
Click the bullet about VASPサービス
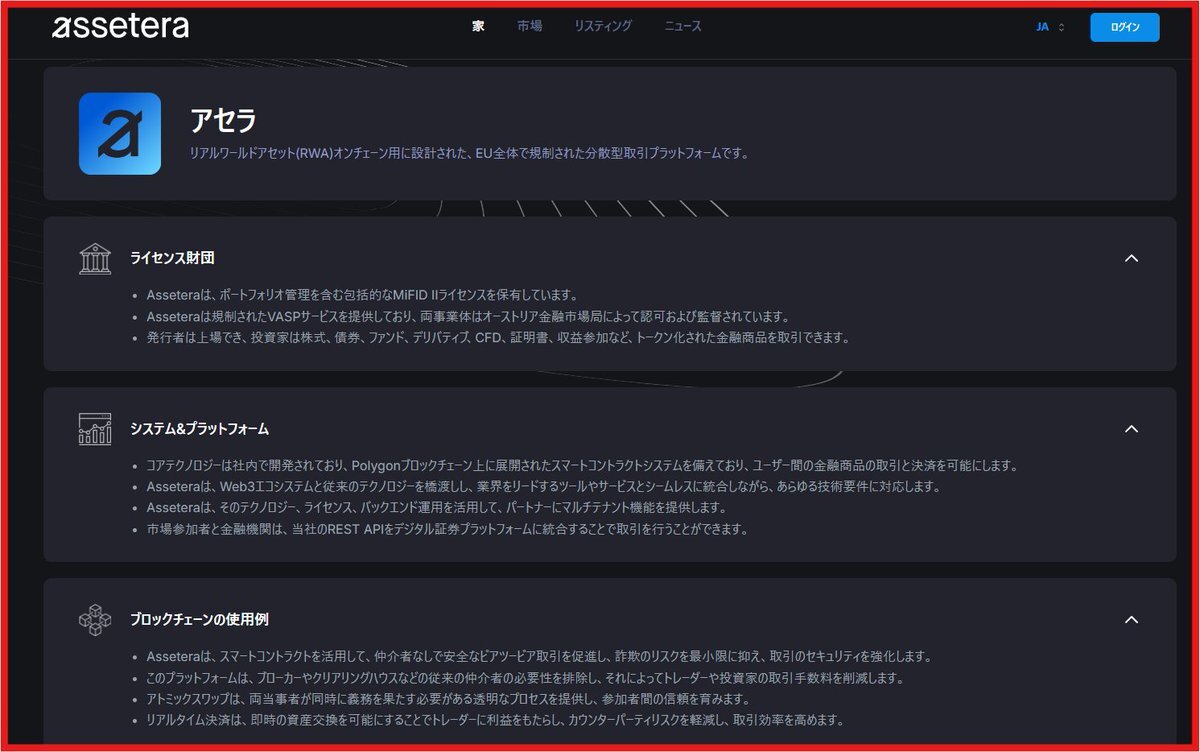click(468, 316)
